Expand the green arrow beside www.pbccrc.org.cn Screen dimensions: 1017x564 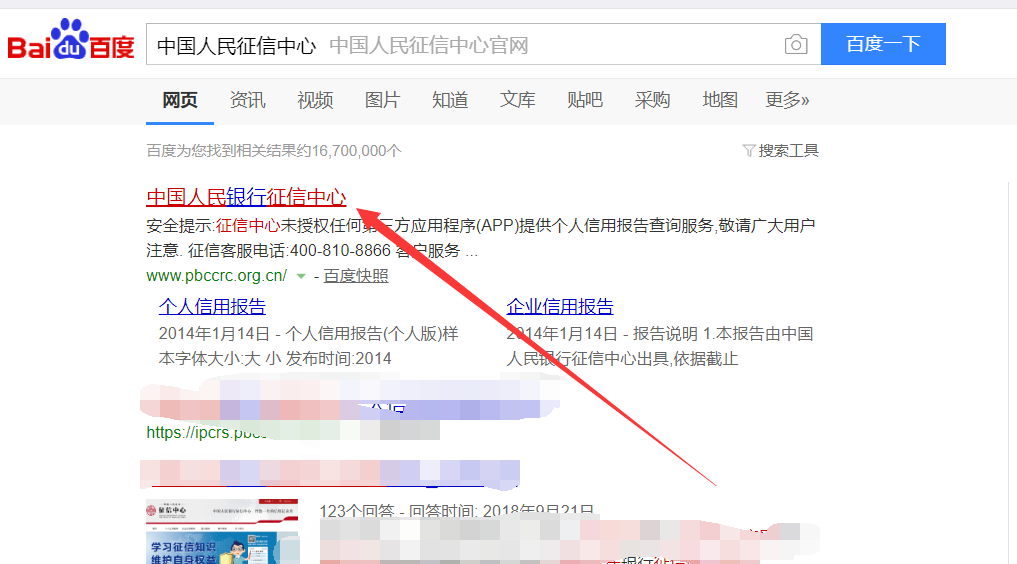click(300, 276)
